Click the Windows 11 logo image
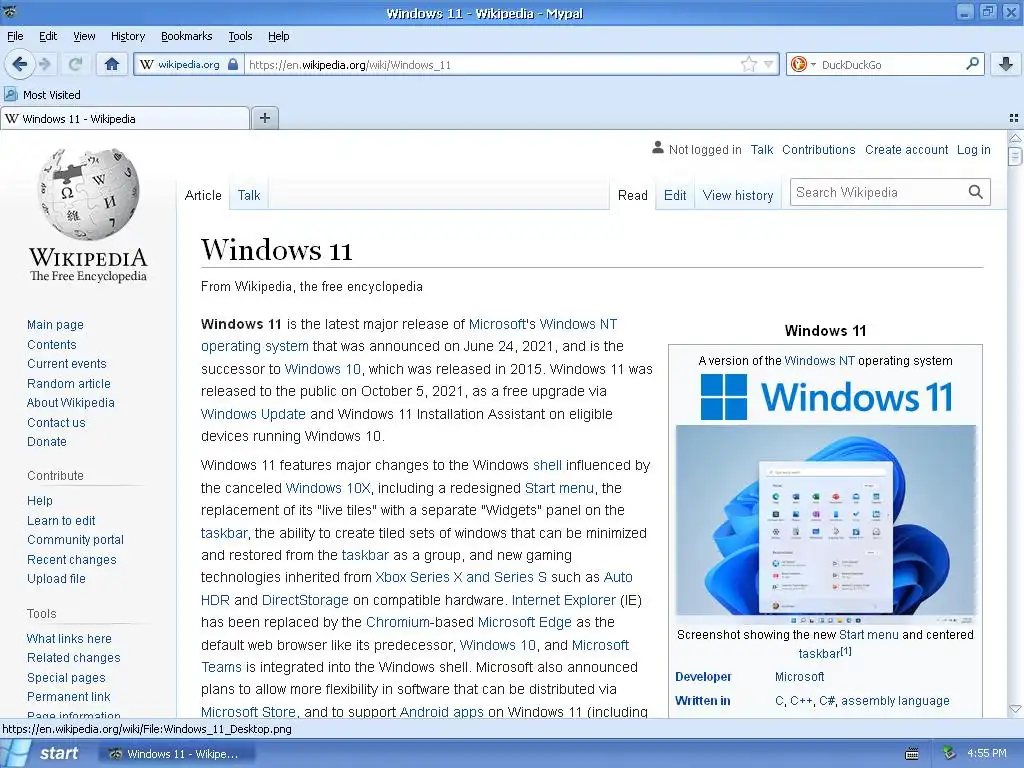This screenshot has height=768, width=1024. pos(826,396)
